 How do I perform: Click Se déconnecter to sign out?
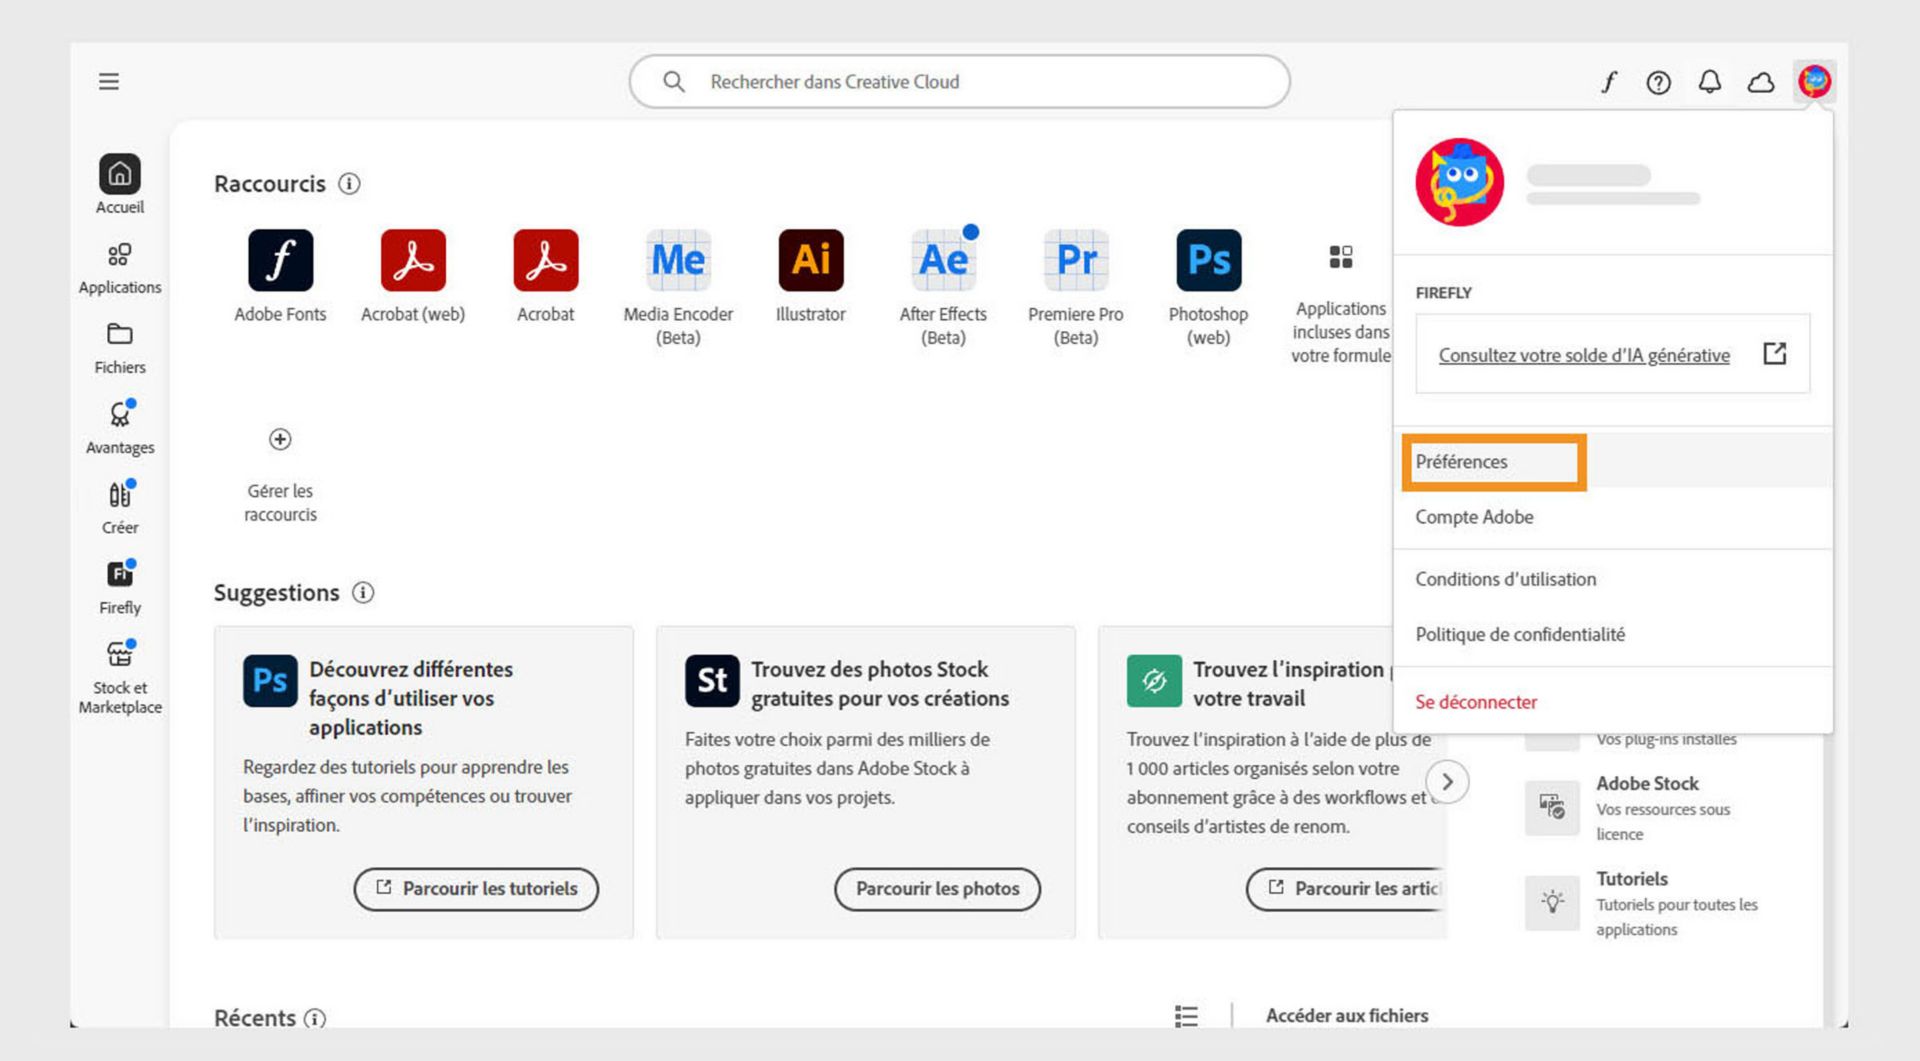tap(1613, 702)
